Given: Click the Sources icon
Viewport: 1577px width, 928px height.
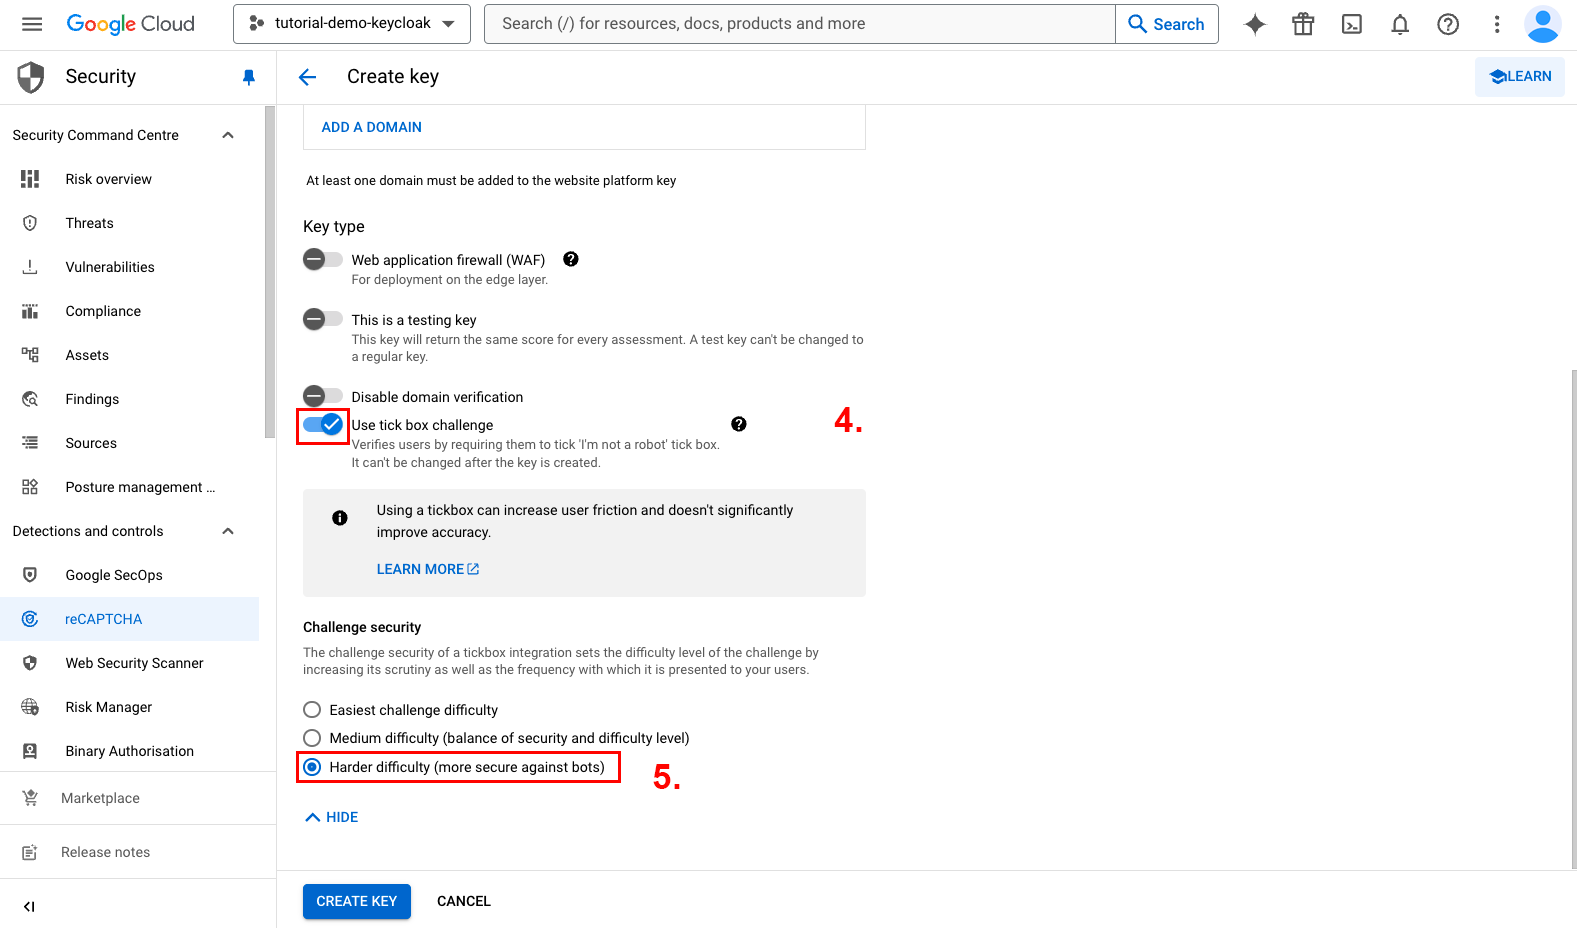Looking at the screenshot, I should [x=30, y=443].
